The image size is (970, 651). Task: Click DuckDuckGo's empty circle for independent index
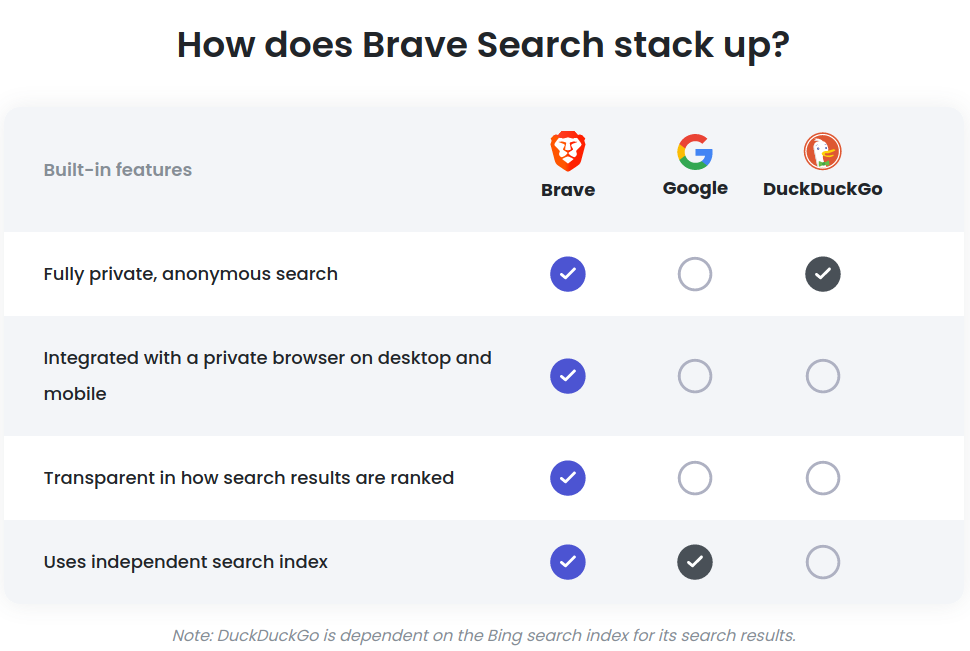823,562
